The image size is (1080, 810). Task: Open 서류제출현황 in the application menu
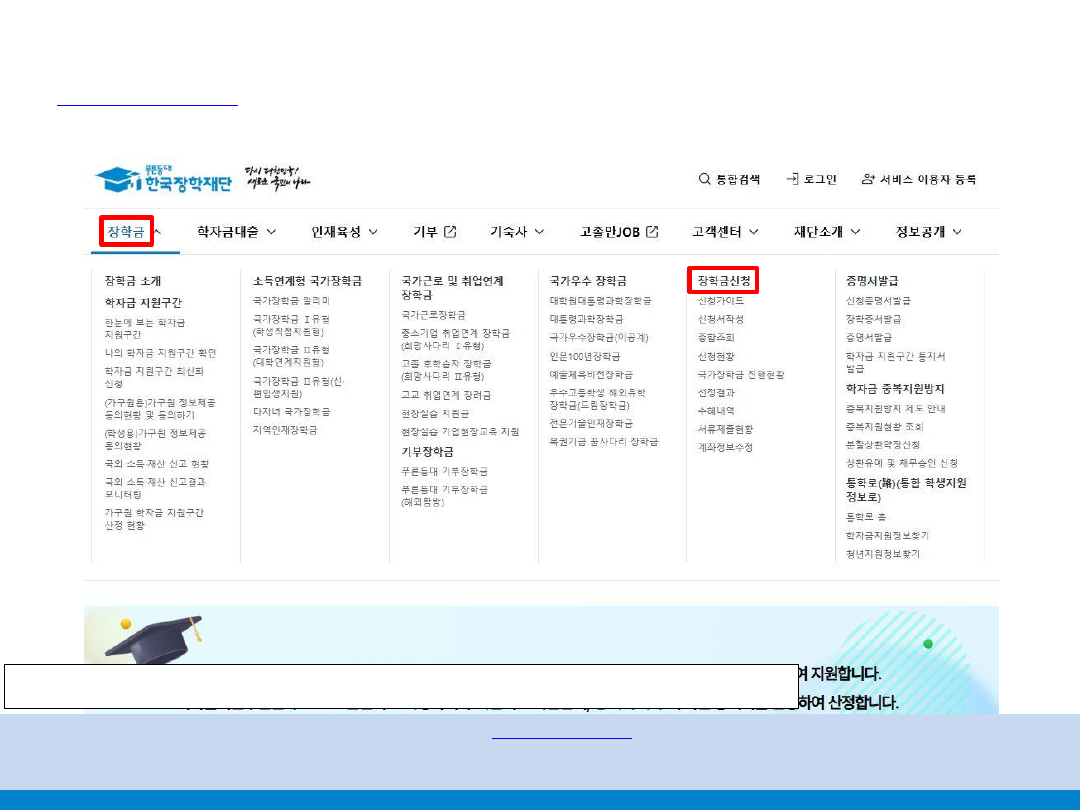point(725,429)
